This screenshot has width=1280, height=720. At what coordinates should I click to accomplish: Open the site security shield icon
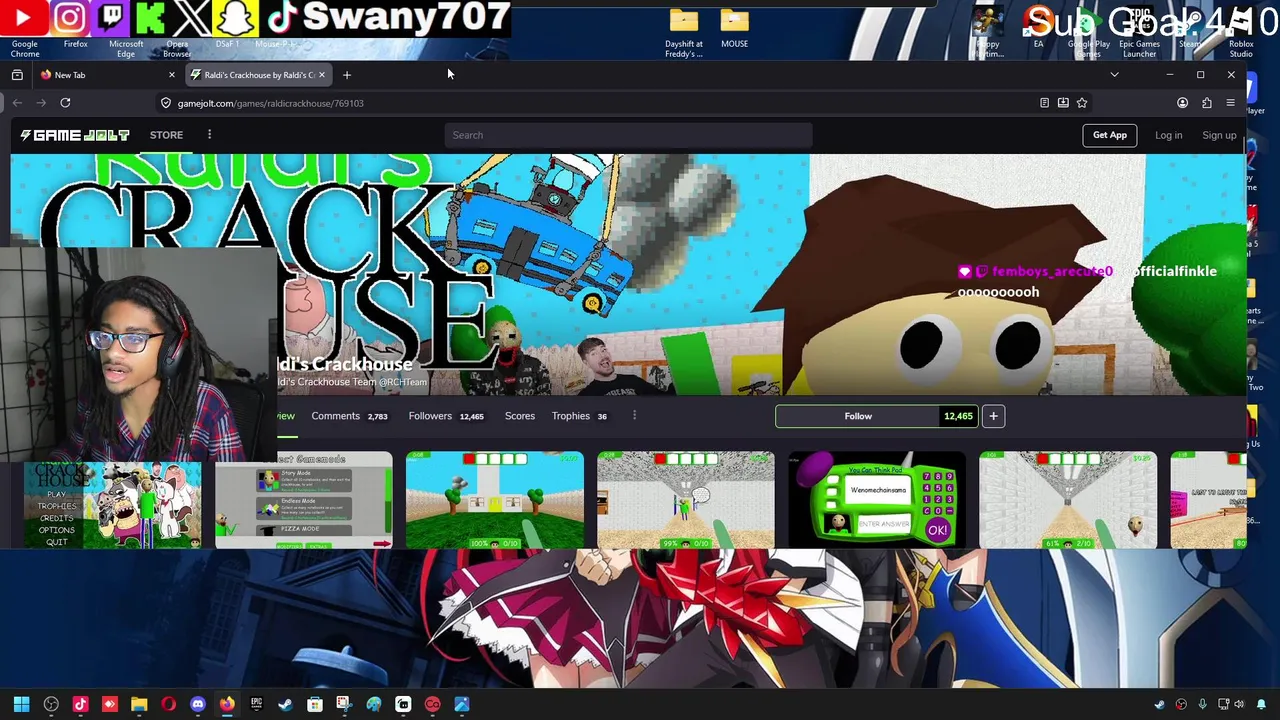pos(166,103)
